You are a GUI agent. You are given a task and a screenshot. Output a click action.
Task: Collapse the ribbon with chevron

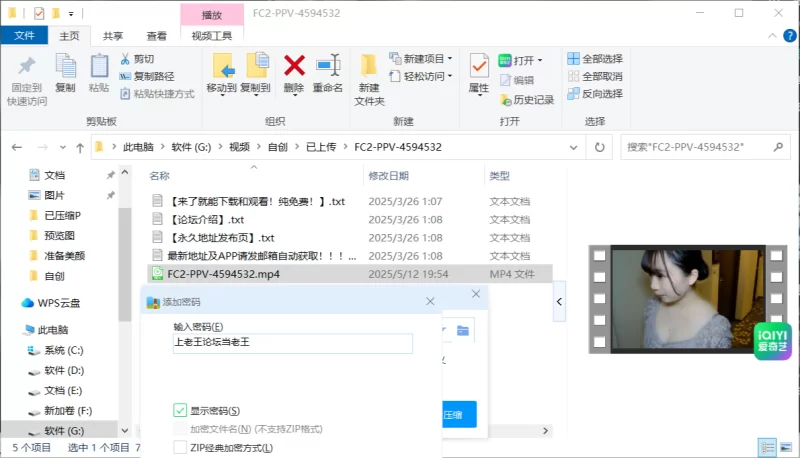coord(772,36)
